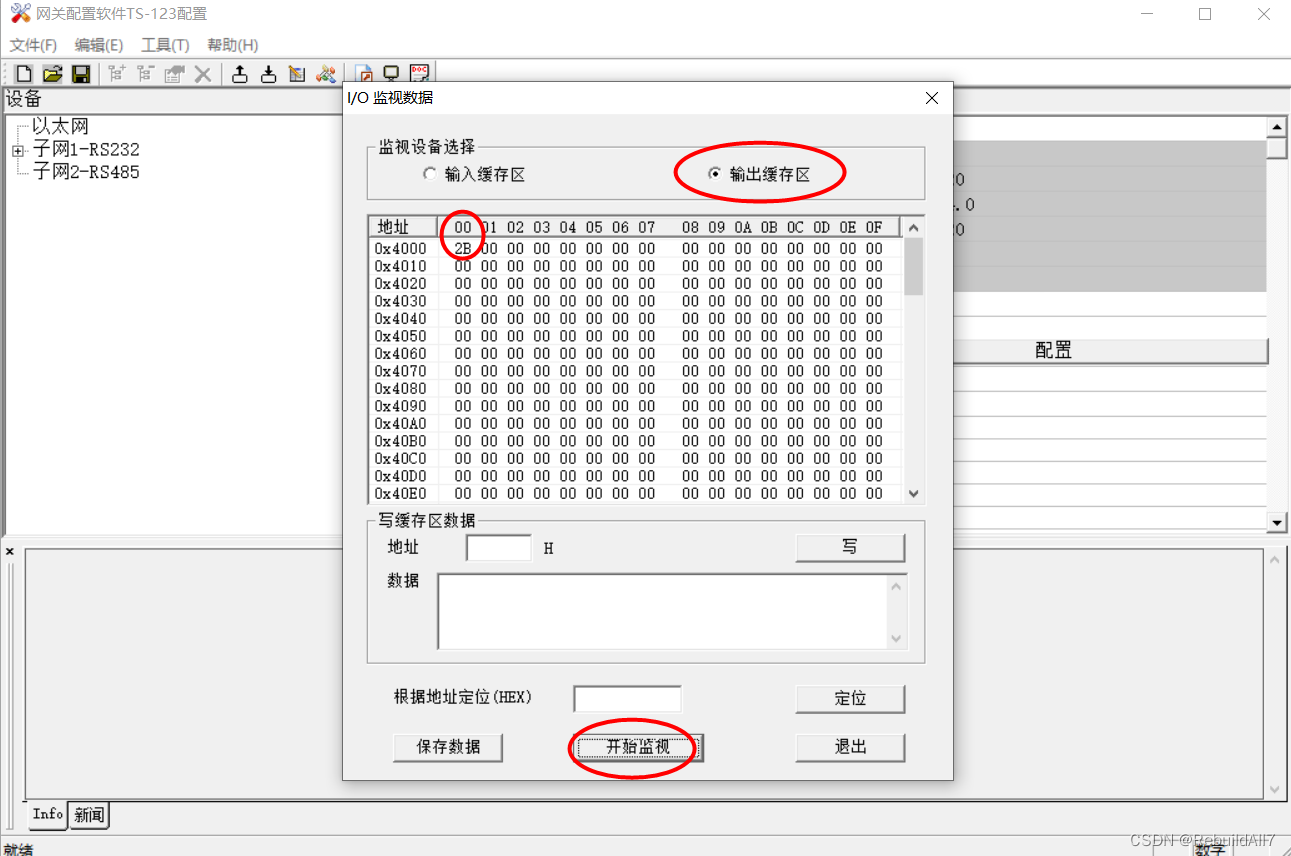
Task: Click the Save floppy disk icon
Action: pyautogui.click(x=81, y=73)
